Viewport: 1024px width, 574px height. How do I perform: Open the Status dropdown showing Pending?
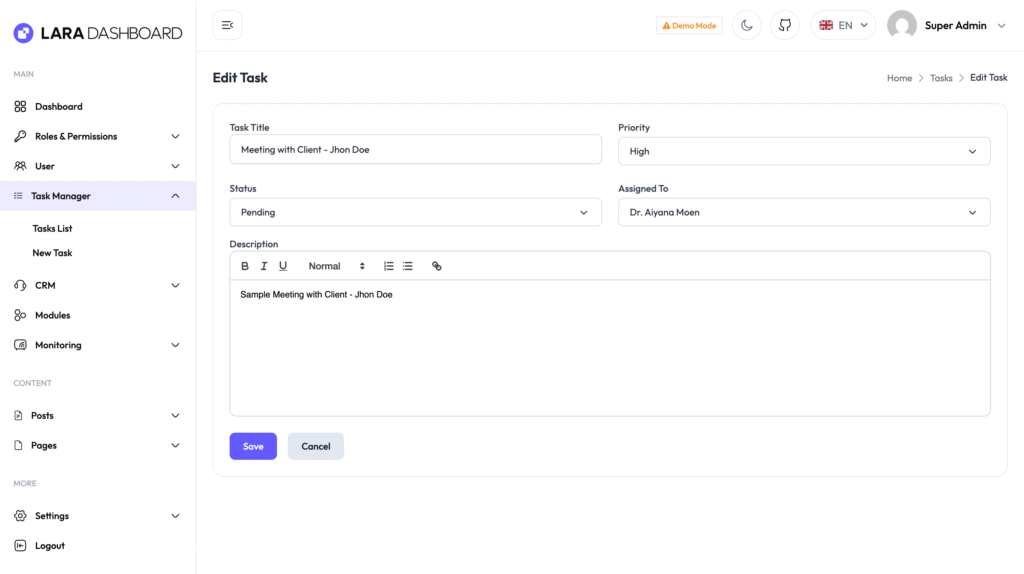[x=415, y=212]
